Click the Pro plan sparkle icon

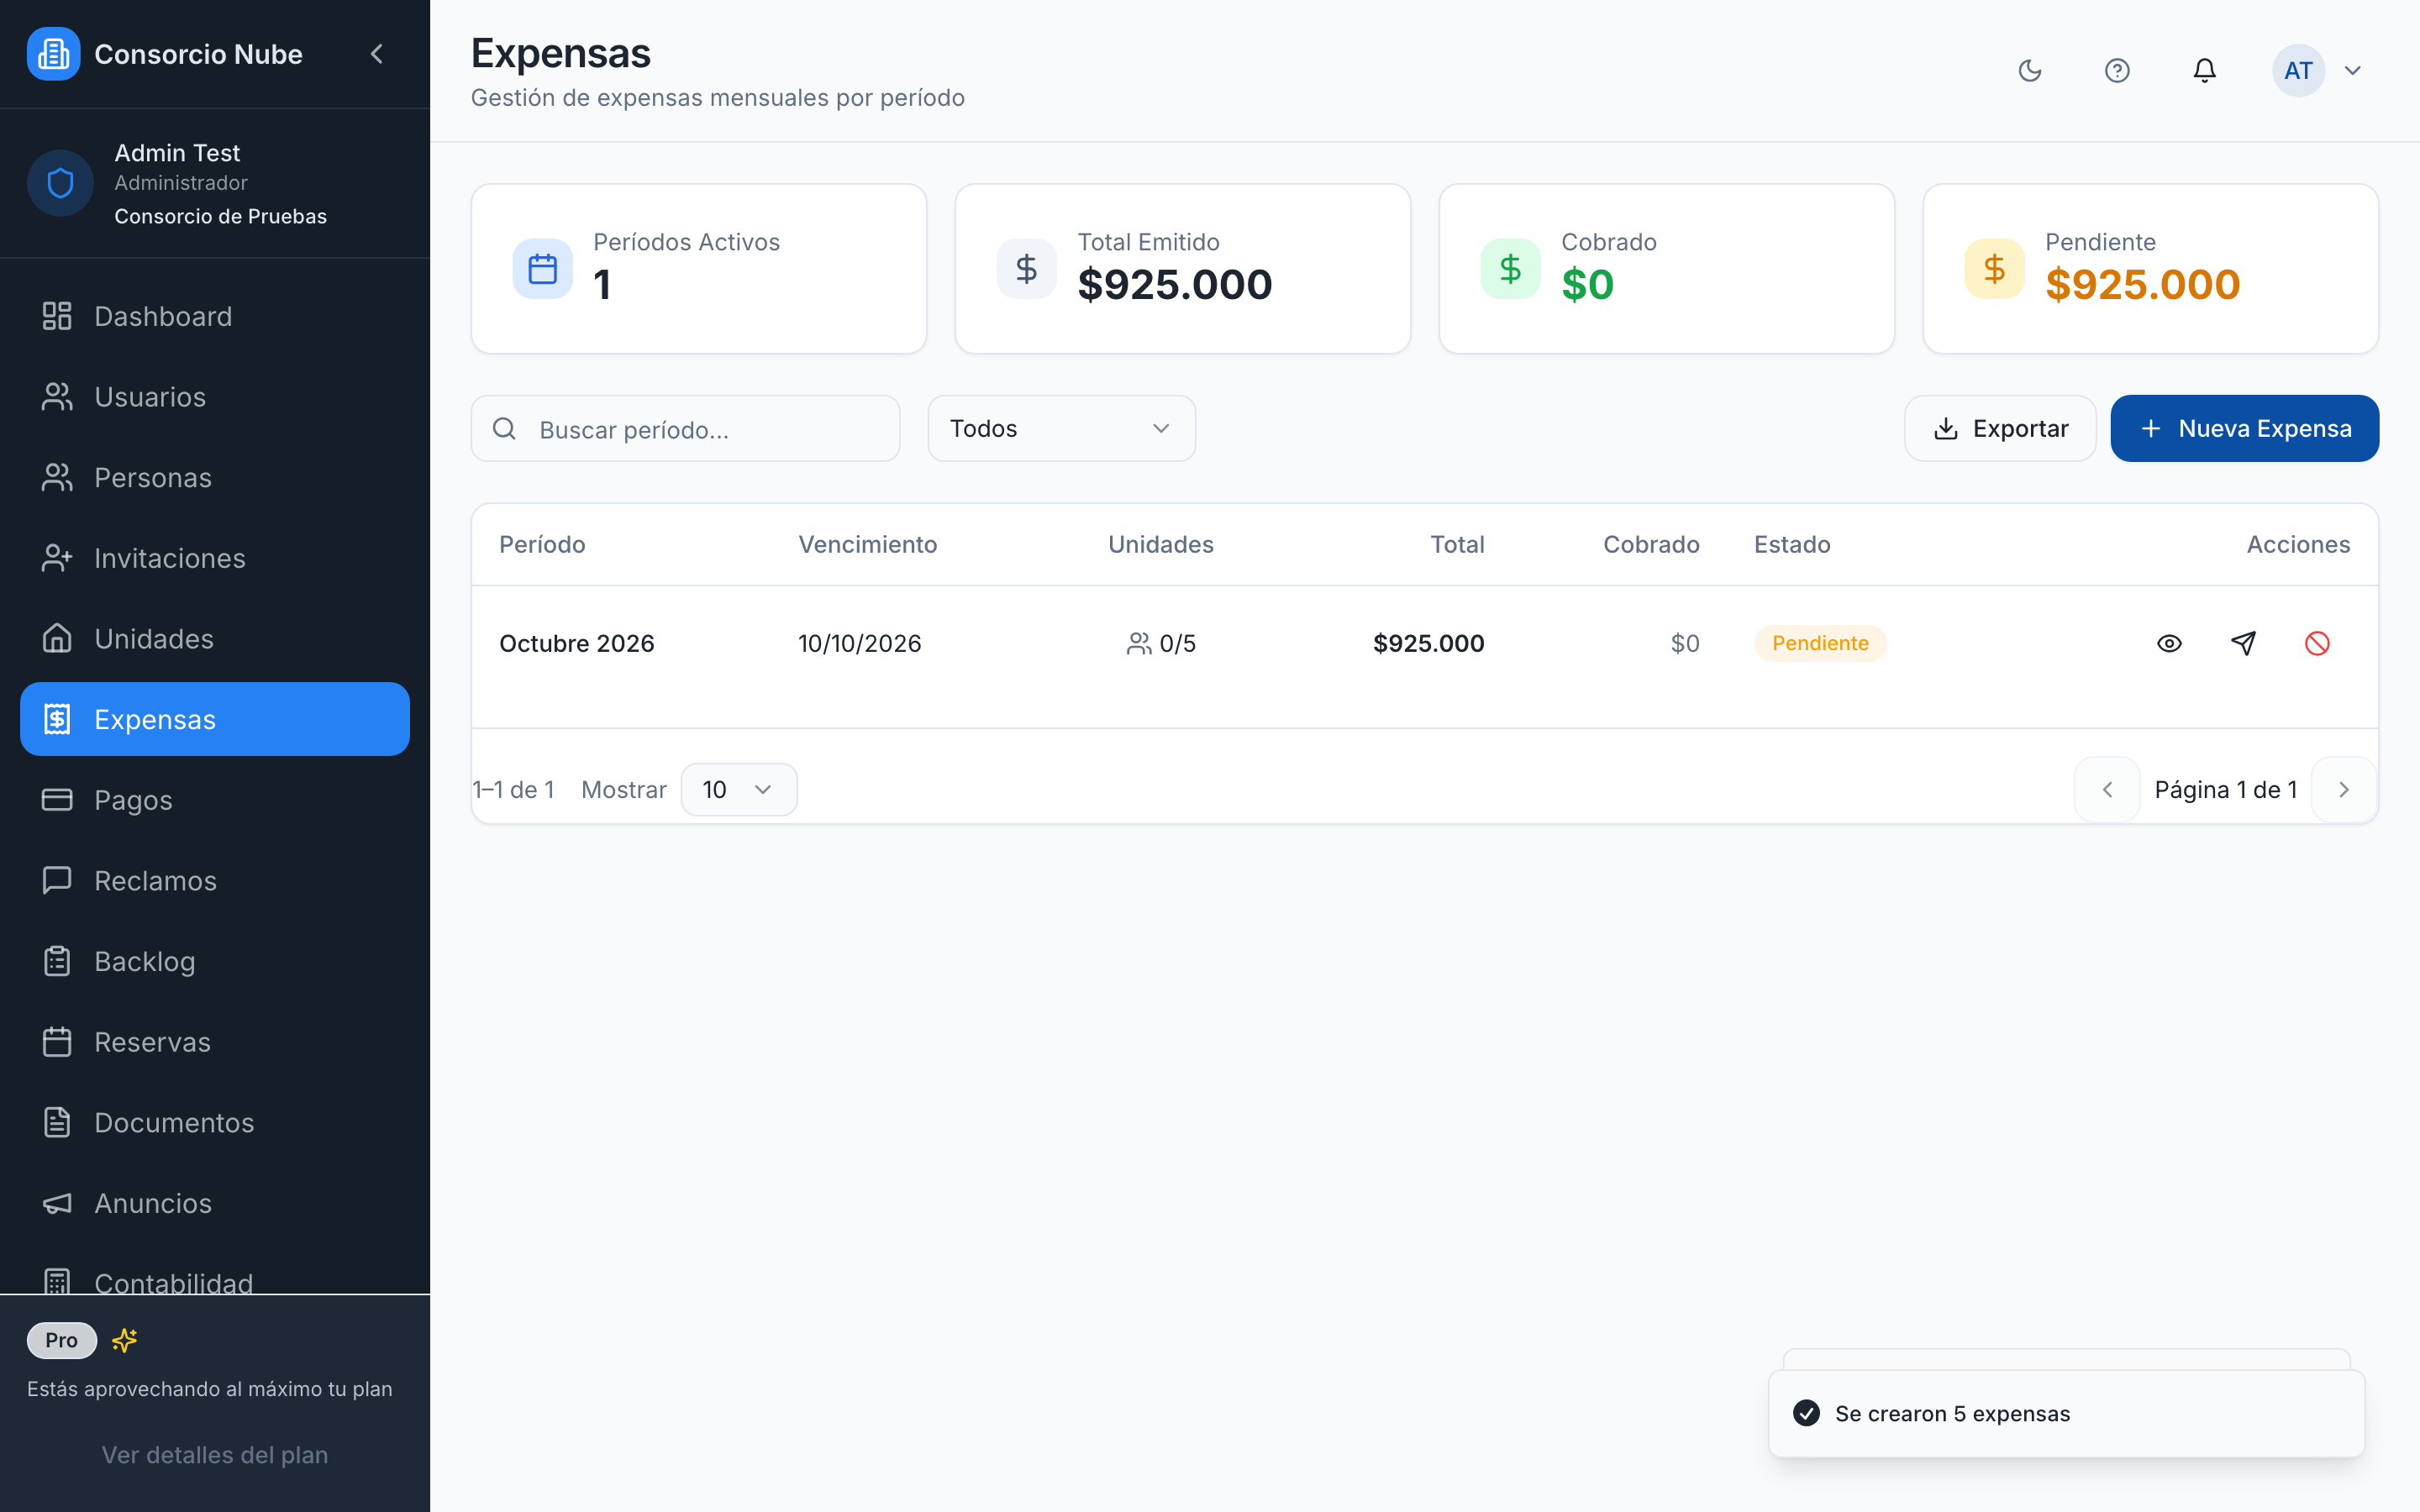(x=124, y=1340)
